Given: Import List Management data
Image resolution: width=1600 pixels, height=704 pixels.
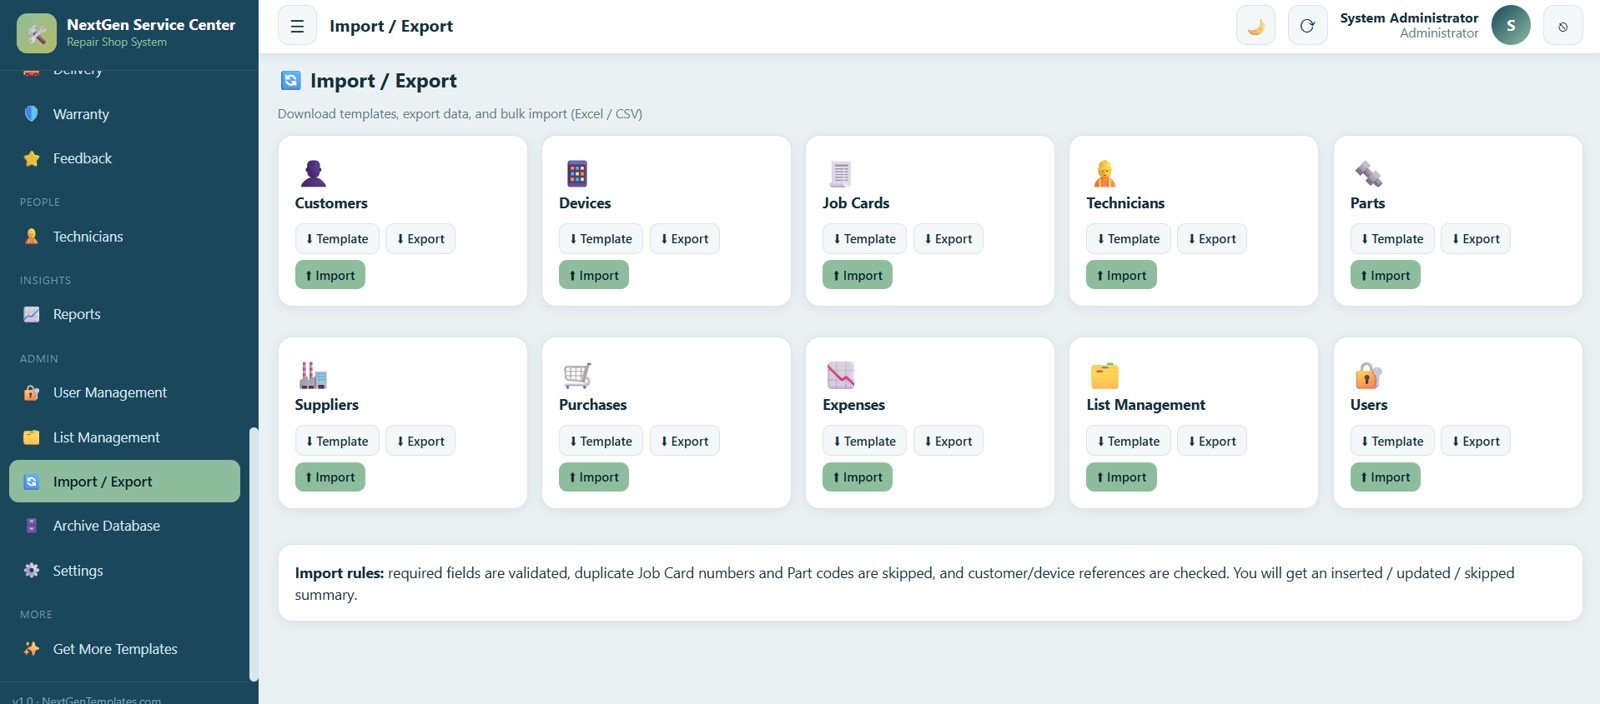Looking at the screenshot, I should (x=1121, y=477).
